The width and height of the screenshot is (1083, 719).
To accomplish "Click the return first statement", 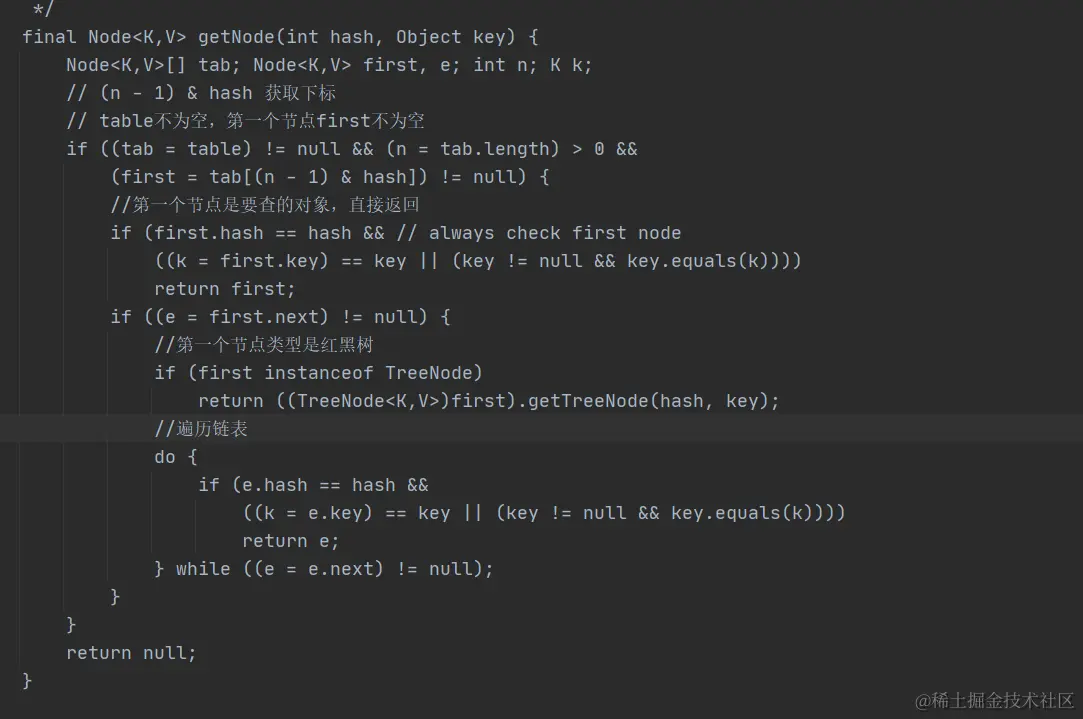I will click(x=225, y=289).
